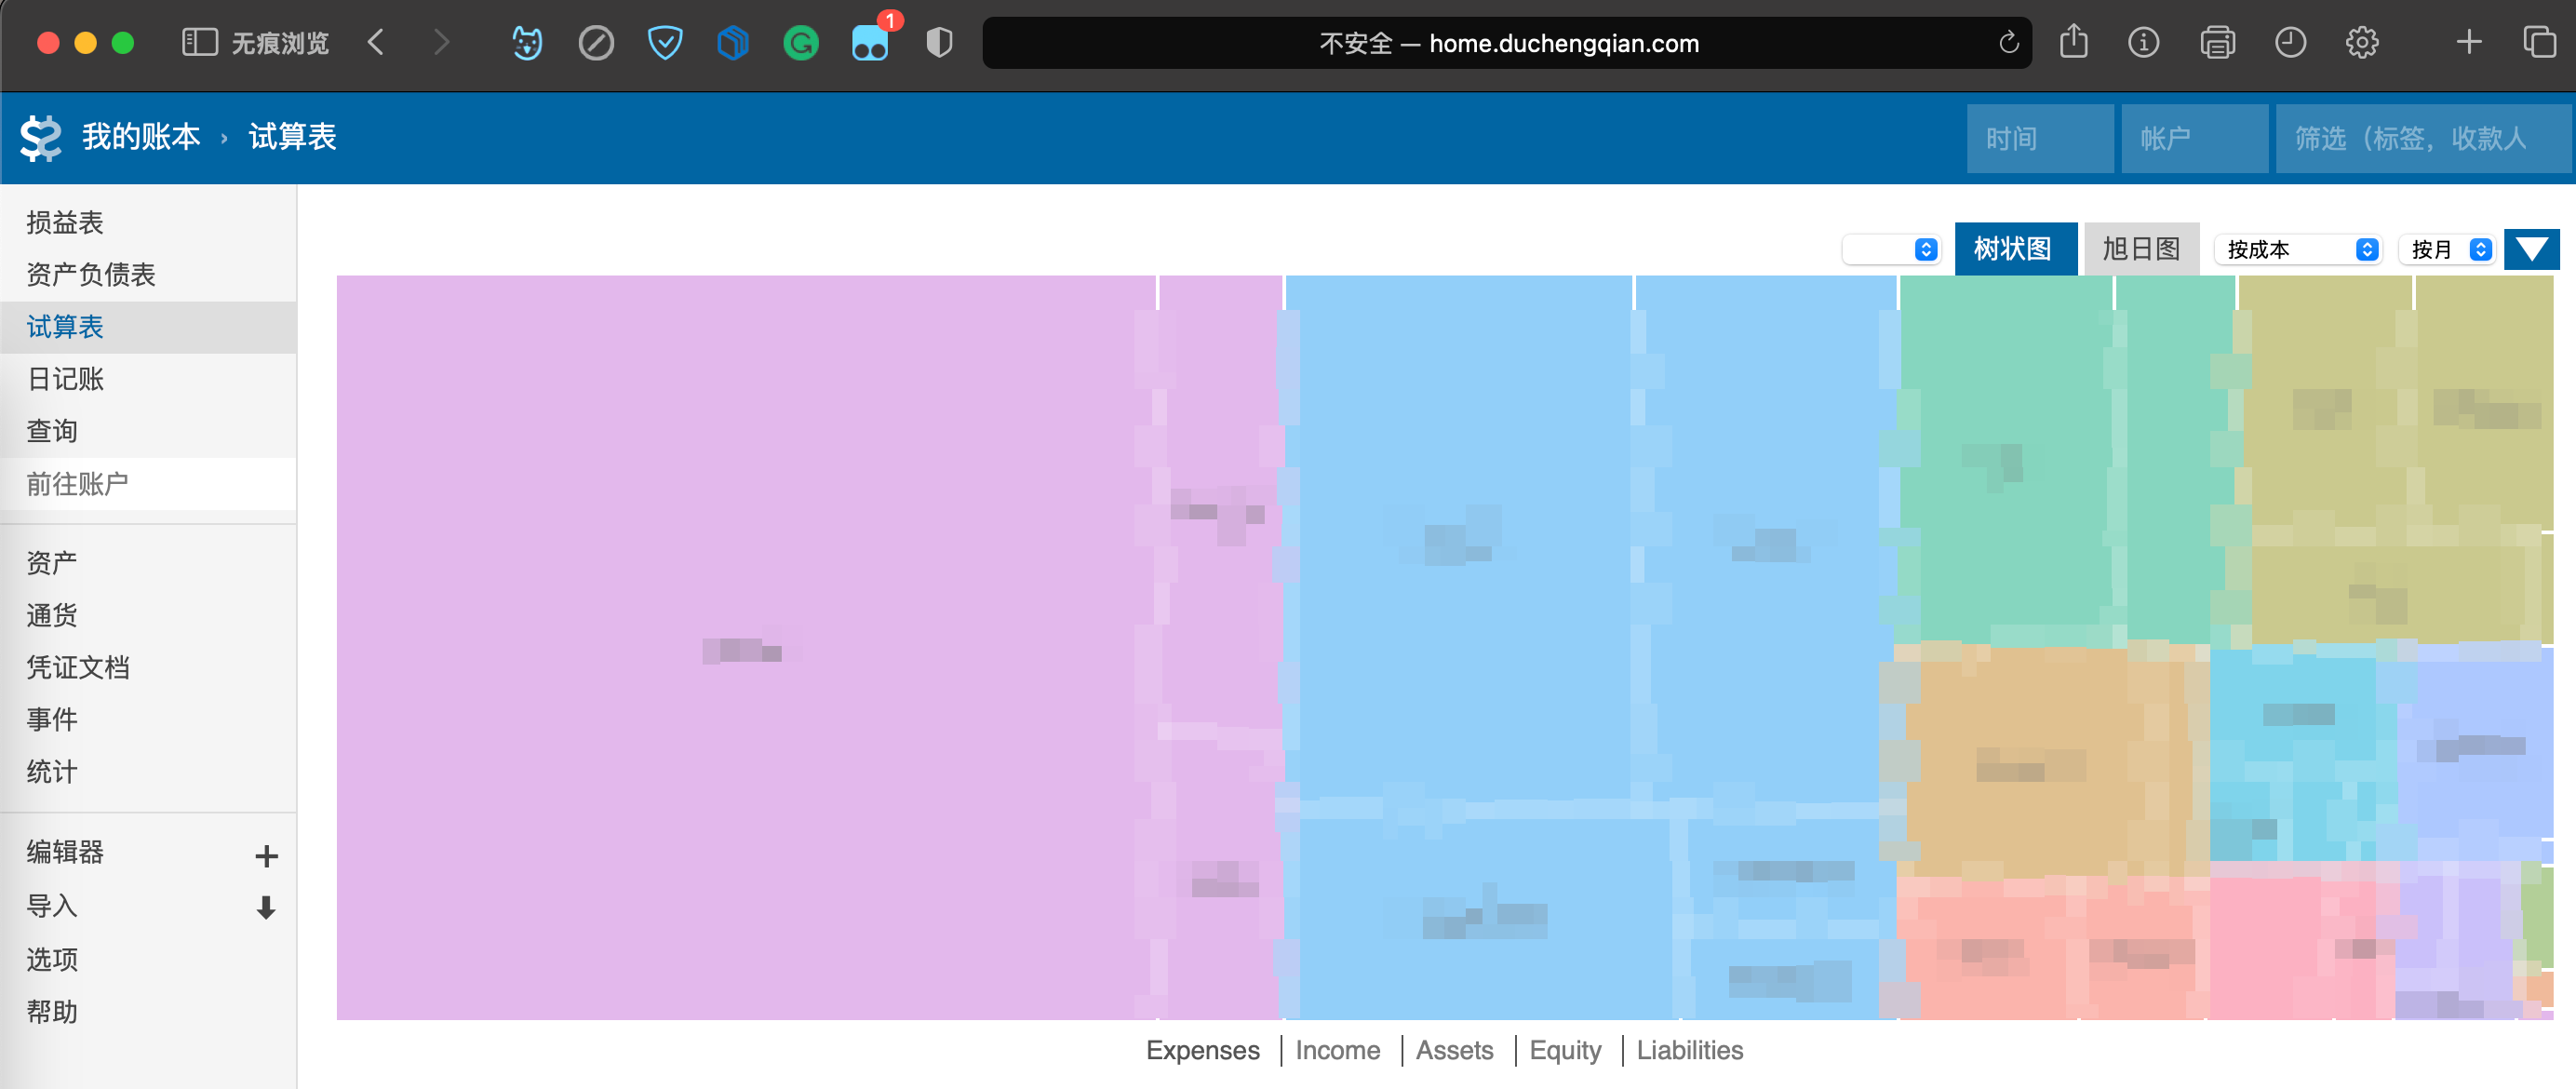Switch chart to 旭日图 mode
This screenshot has width=2576, height=1089.
click(2141, 248)
